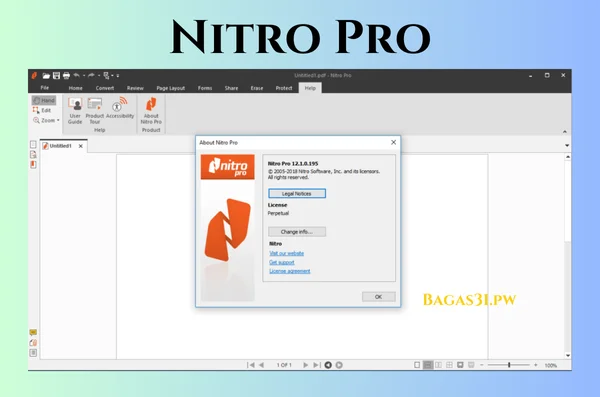Click the Nitro logo icon in title bar
The height and width of the screenshot is (397, 600).
coord(34,75)
